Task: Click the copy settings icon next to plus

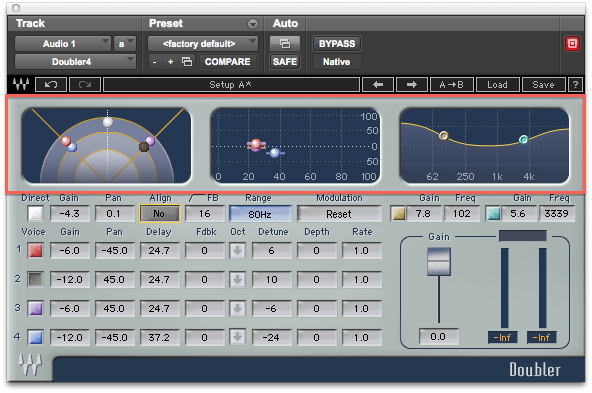Action: click(x=187, y=62)
